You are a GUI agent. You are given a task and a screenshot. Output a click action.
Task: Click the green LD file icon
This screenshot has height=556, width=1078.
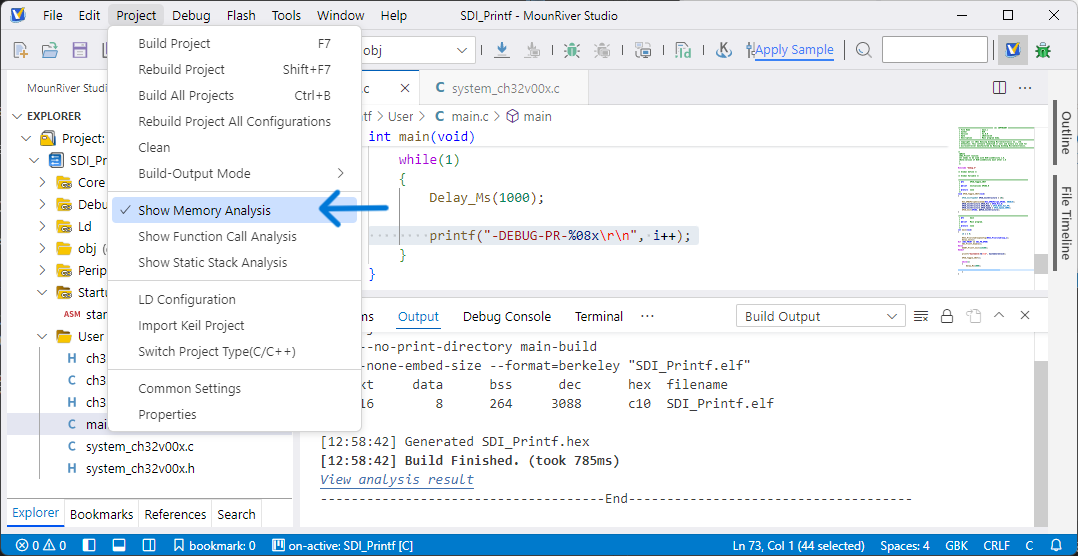click(x=683, y=50)
